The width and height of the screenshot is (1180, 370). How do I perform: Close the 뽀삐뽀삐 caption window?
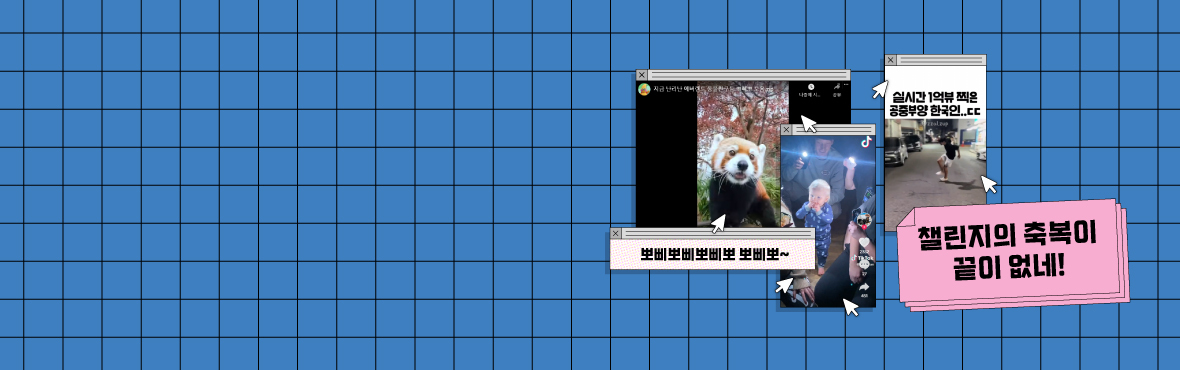(616, 233)
